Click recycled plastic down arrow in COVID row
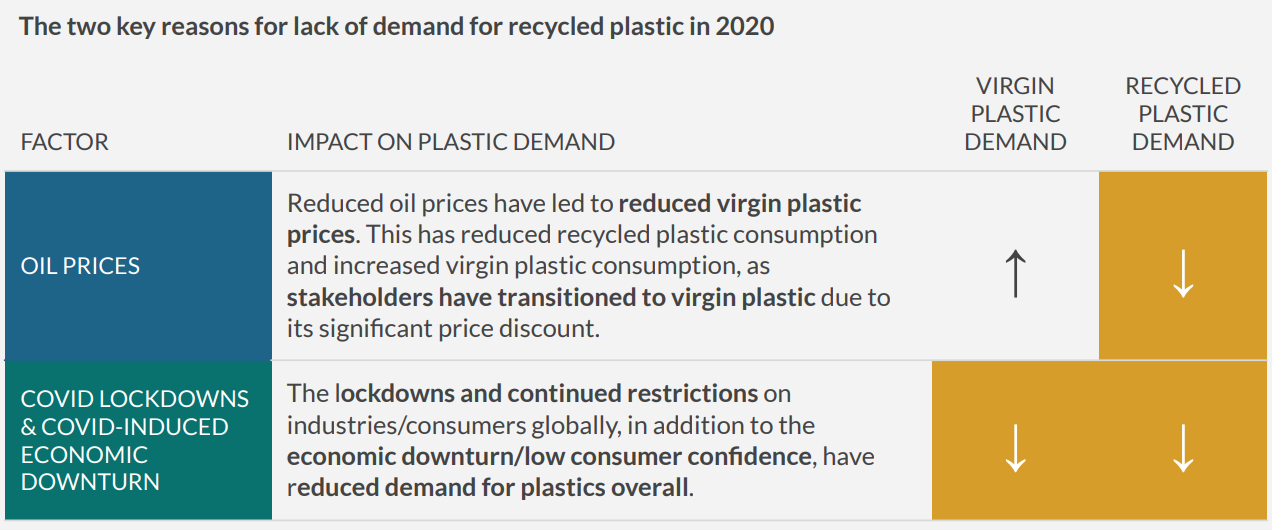The height and width of the screenshot is (530, 1272). click(1183, 448)
